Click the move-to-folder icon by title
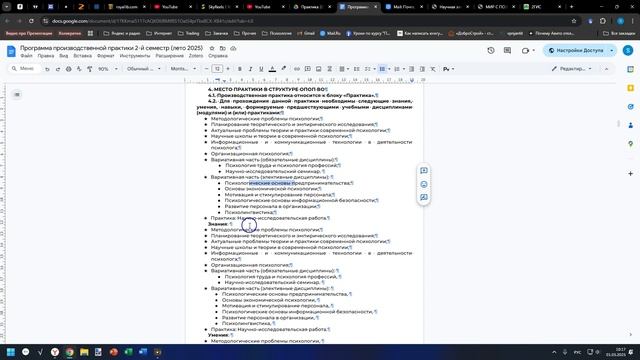This screenshot has height=360, width=640. [x=222, y=48]
